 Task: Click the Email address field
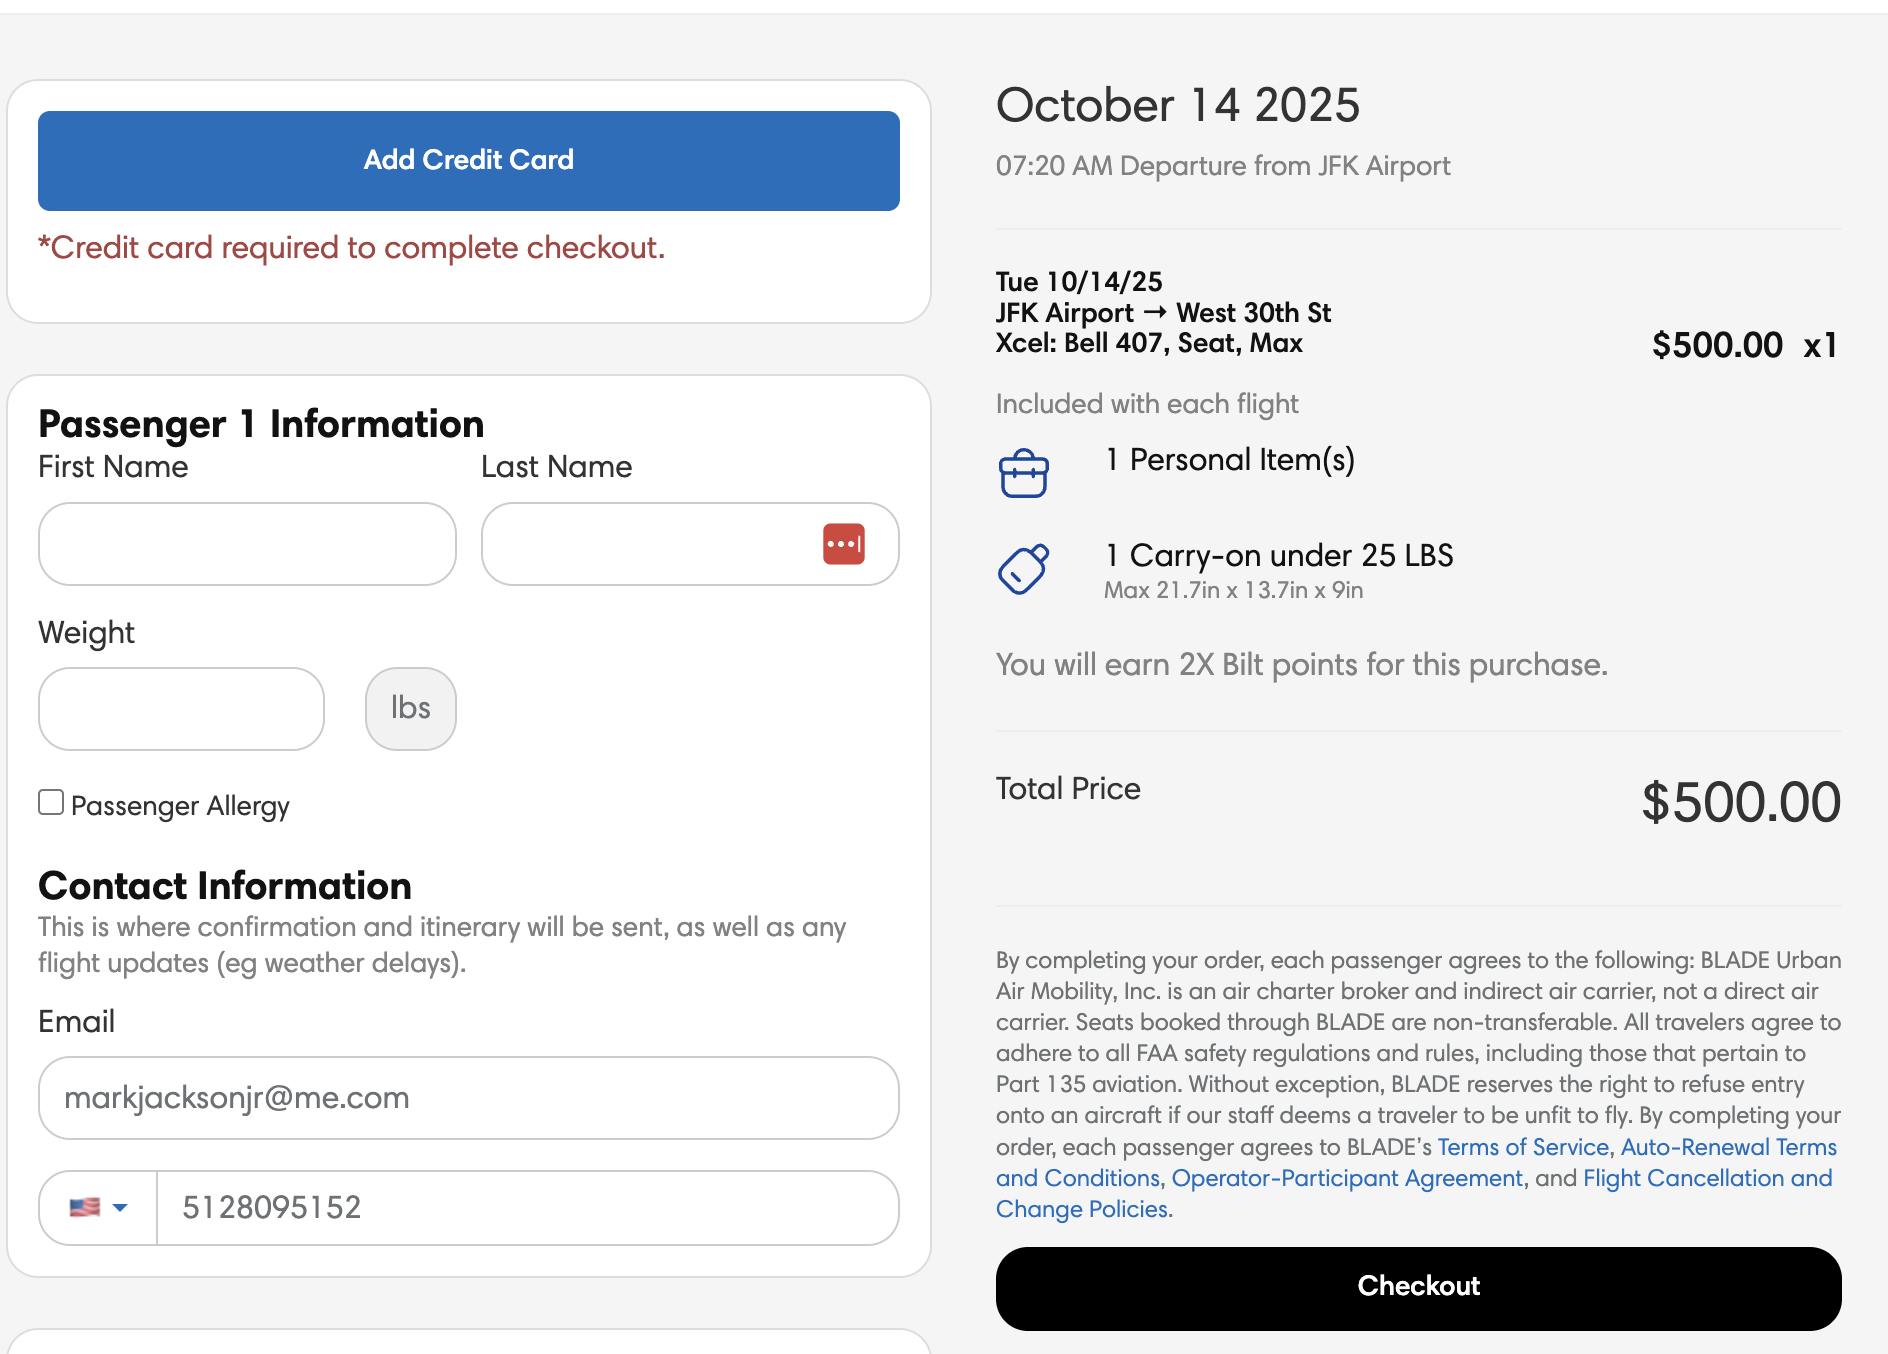point(468,1098)
